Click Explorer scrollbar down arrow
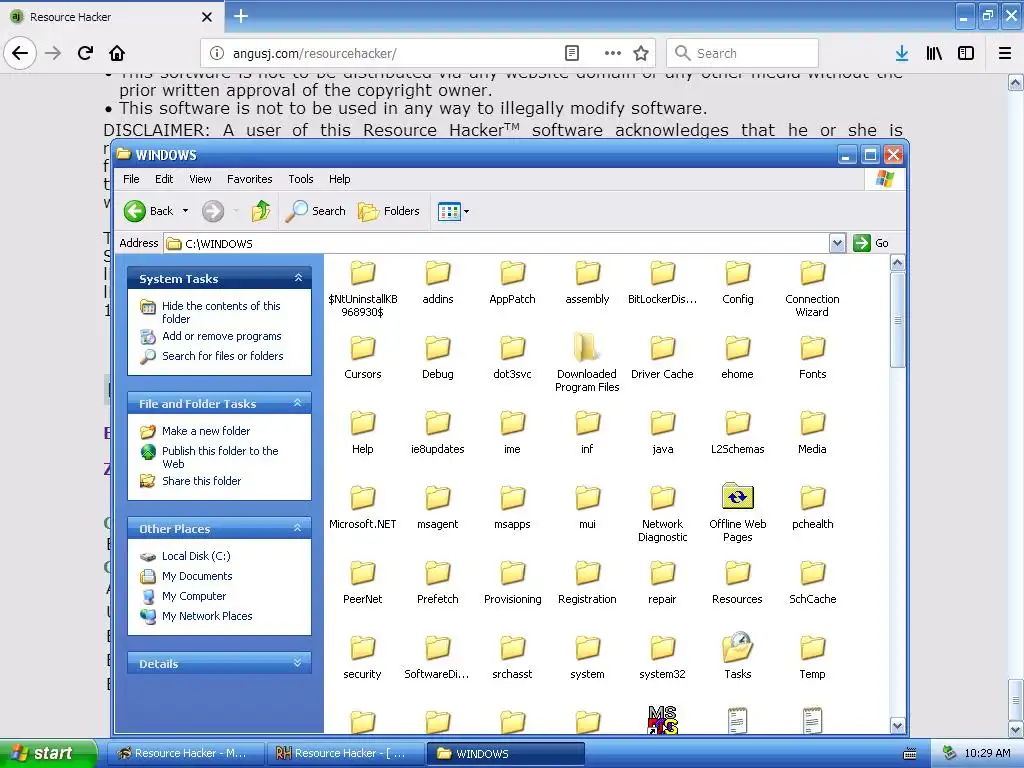The height and width of the screenshot is (768, 1024). [897, 726]
